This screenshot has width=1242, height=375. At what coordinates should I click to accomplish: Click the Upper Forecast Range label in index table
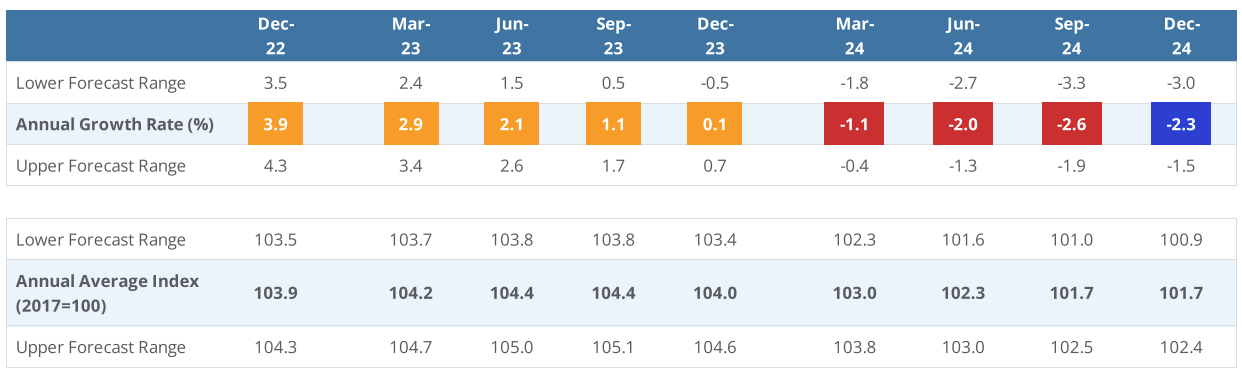(x=101, y=347)
